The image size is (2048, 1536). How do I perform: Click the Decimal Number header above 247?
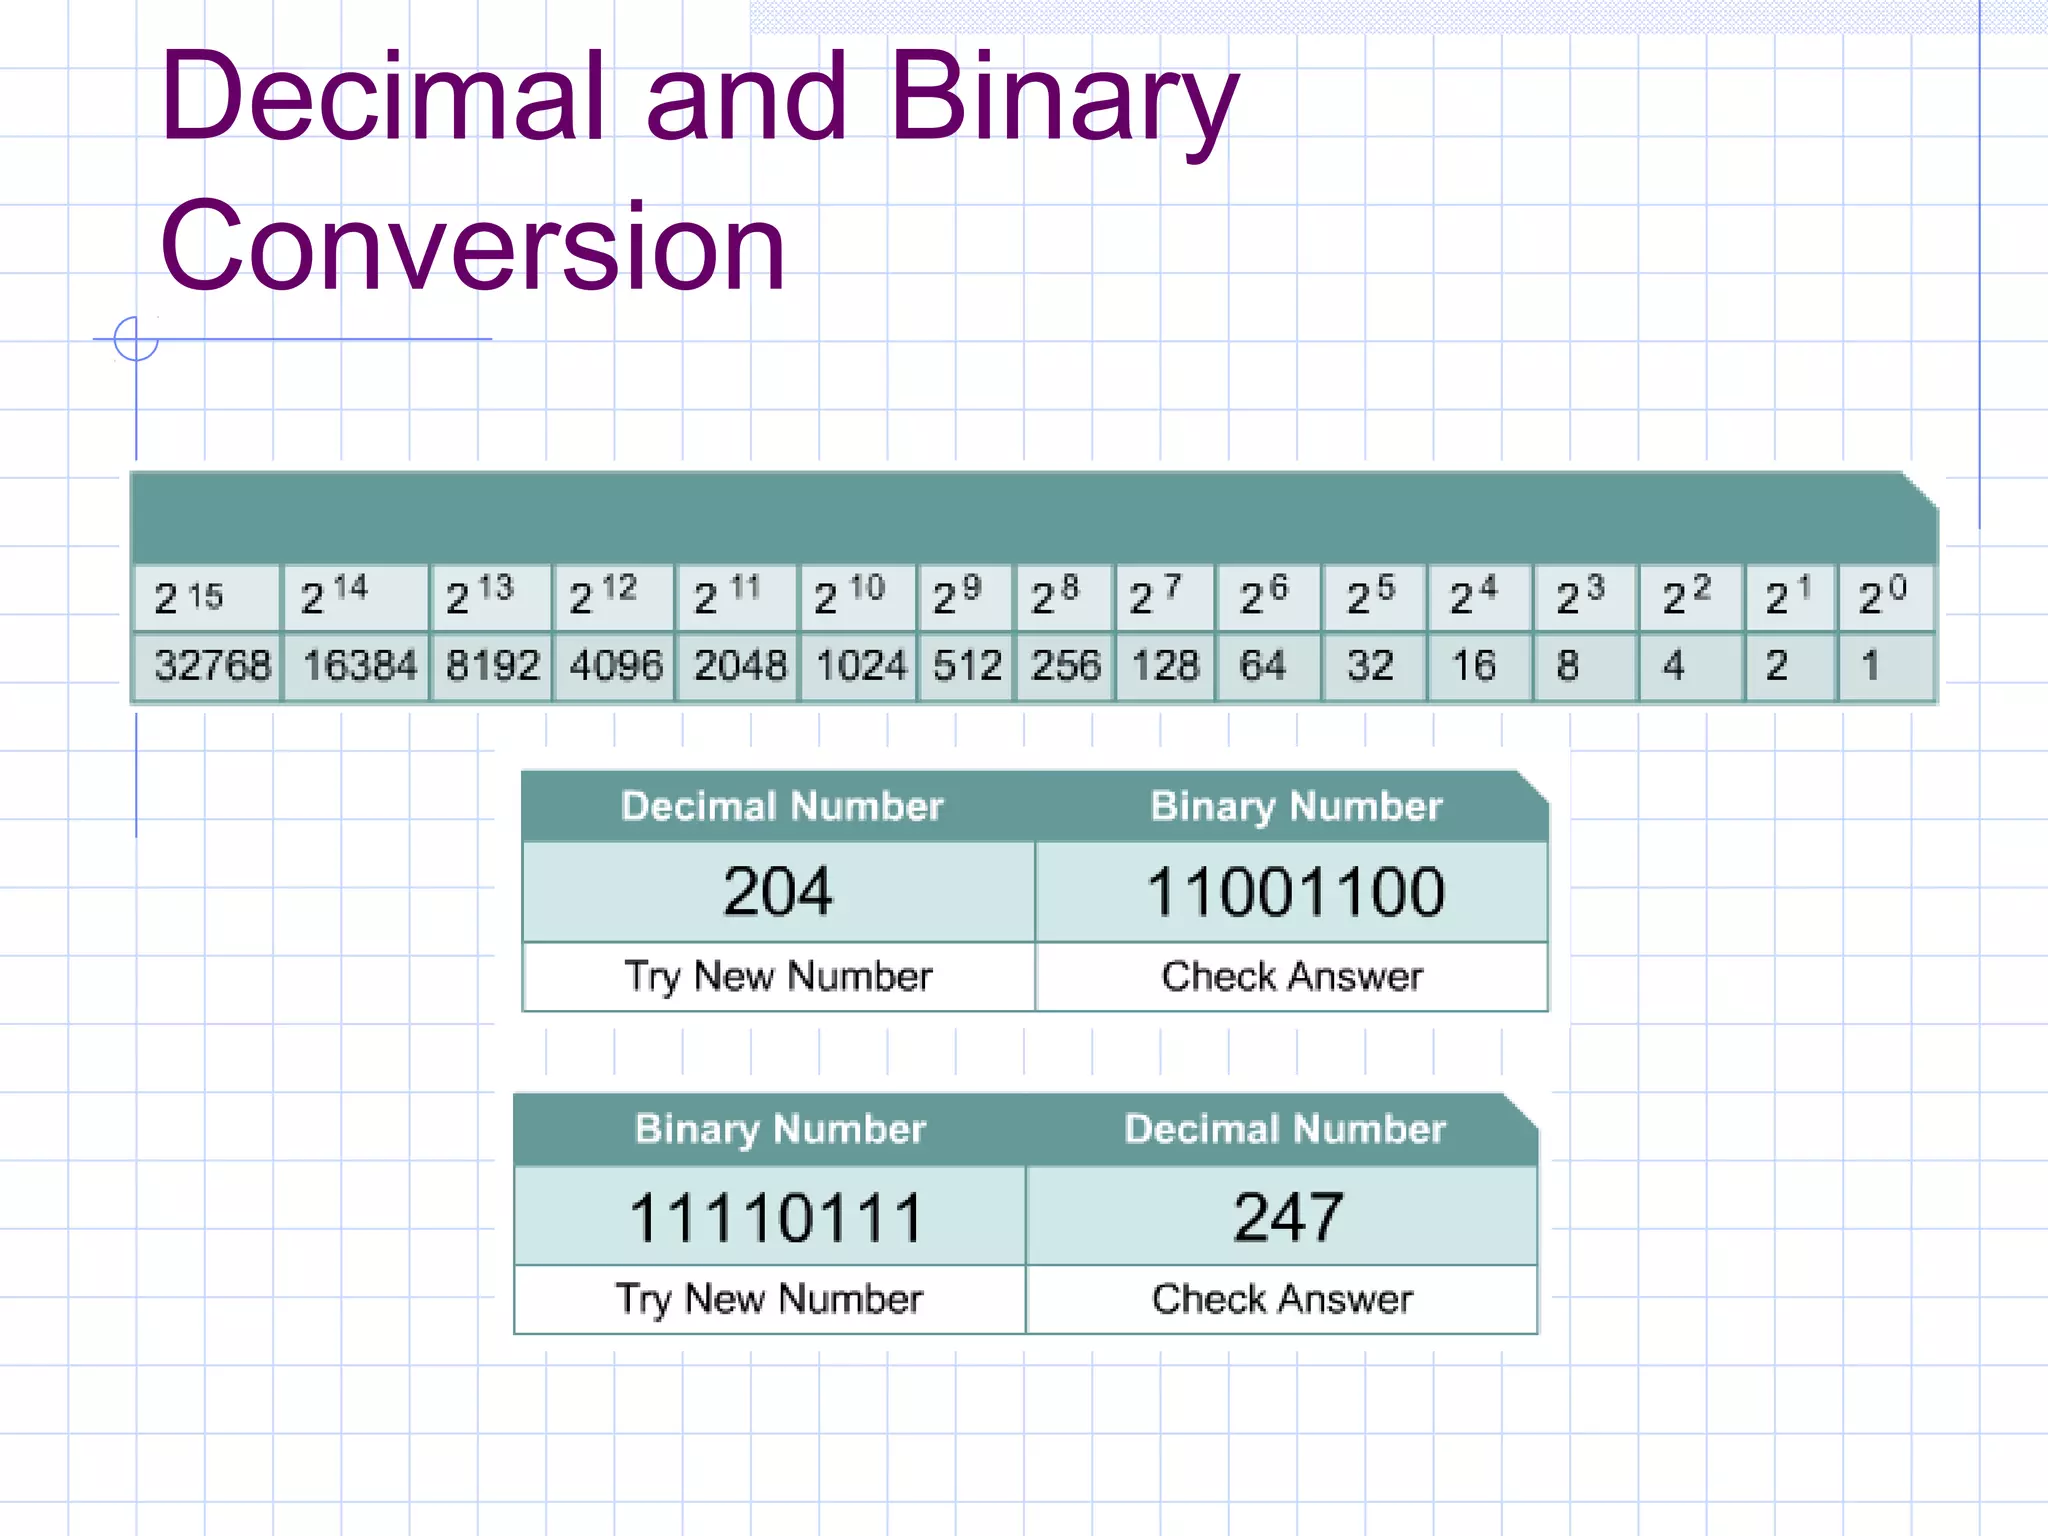click(1285, 1129)
